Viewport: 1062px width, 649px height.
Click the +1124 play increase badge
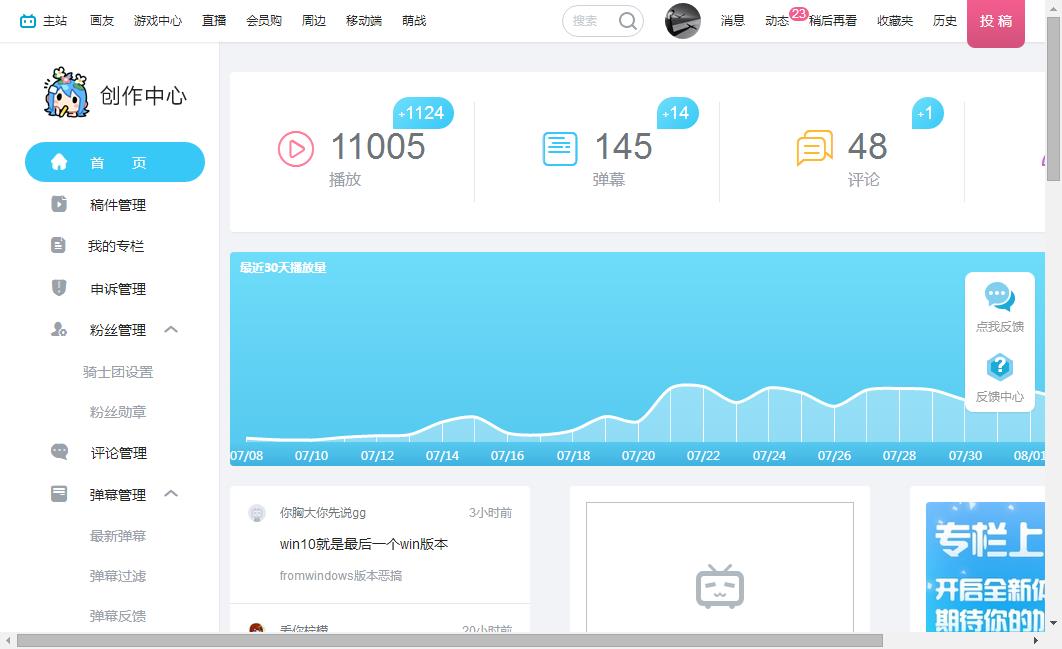pos(423,113)
